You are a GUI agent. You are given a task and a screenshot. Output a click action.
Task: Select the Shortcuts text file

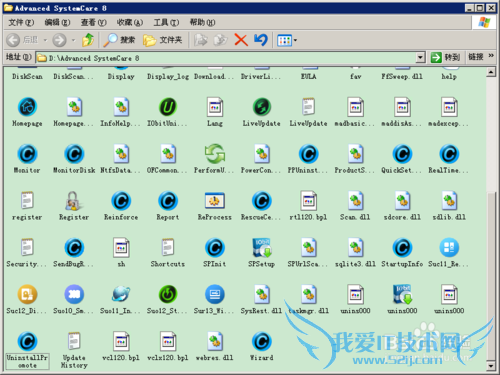[168, 248]
